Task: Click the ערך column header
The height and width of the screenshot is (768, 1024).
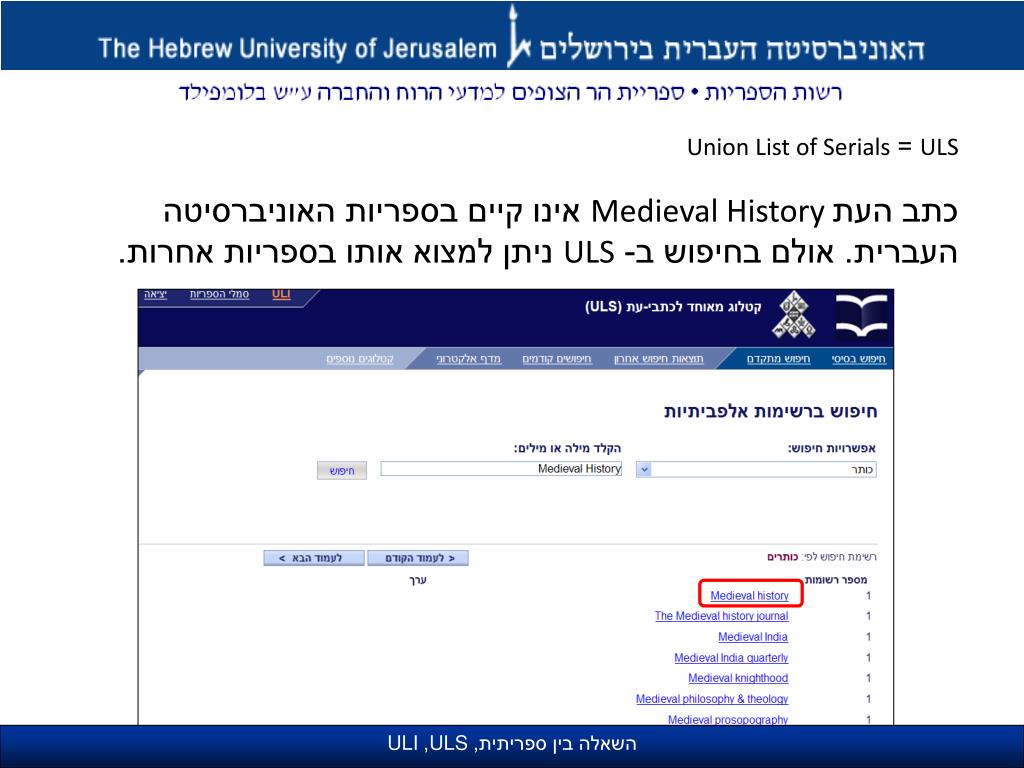Action: 417,580
